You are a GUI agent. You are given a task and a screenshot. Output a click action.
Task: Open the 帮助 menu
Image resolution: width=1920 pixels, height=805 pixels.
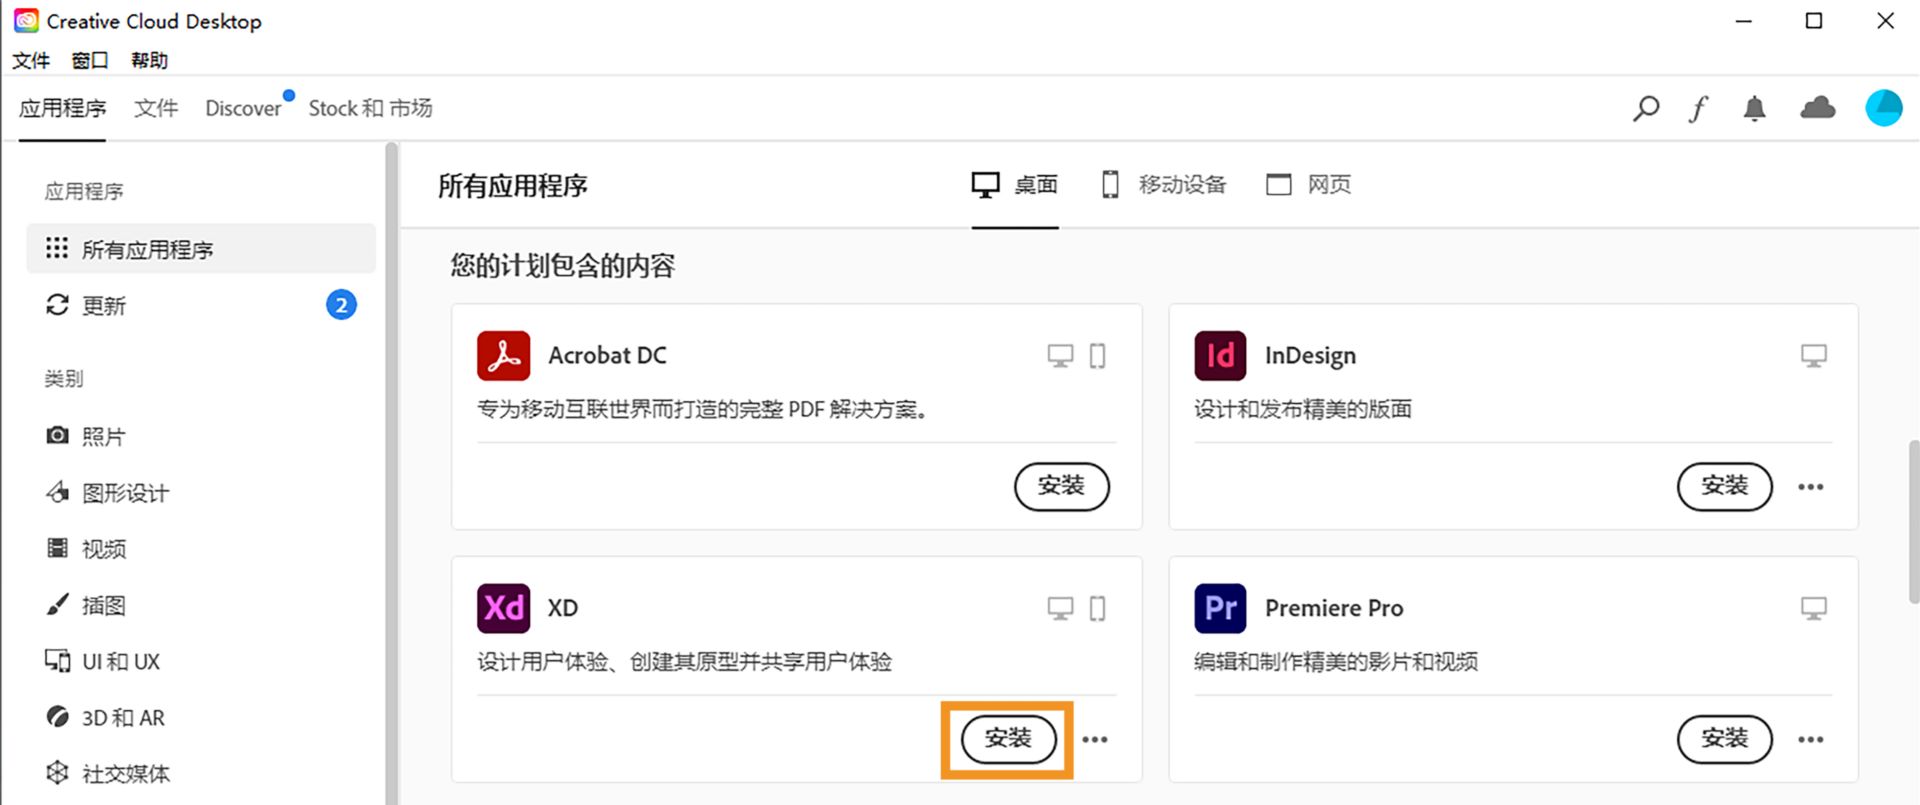(x=149, y=60)
